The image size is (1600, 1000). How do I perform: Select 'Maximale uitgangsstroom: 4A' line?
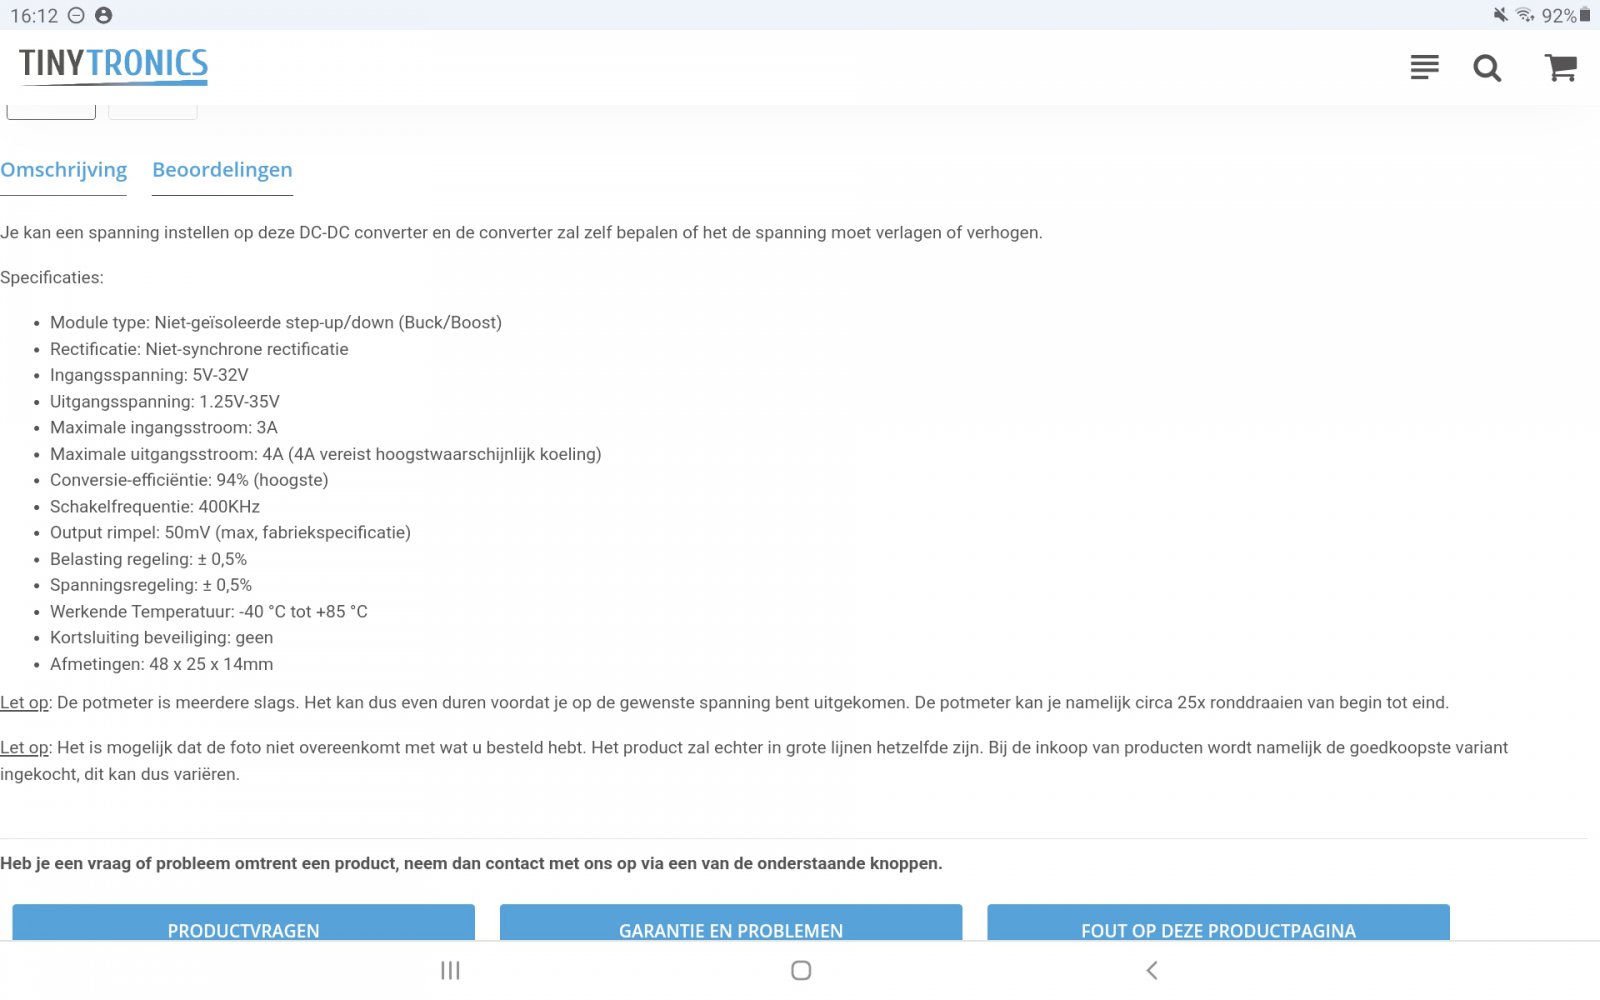(326, 454)
